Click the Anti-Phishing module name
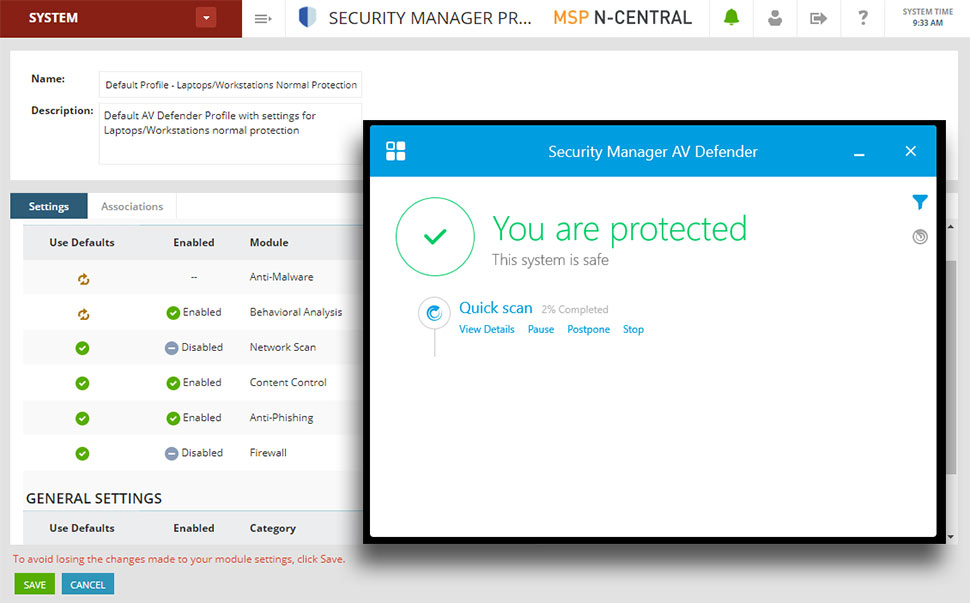The image size is (970, 603). (x=281, y=418)
